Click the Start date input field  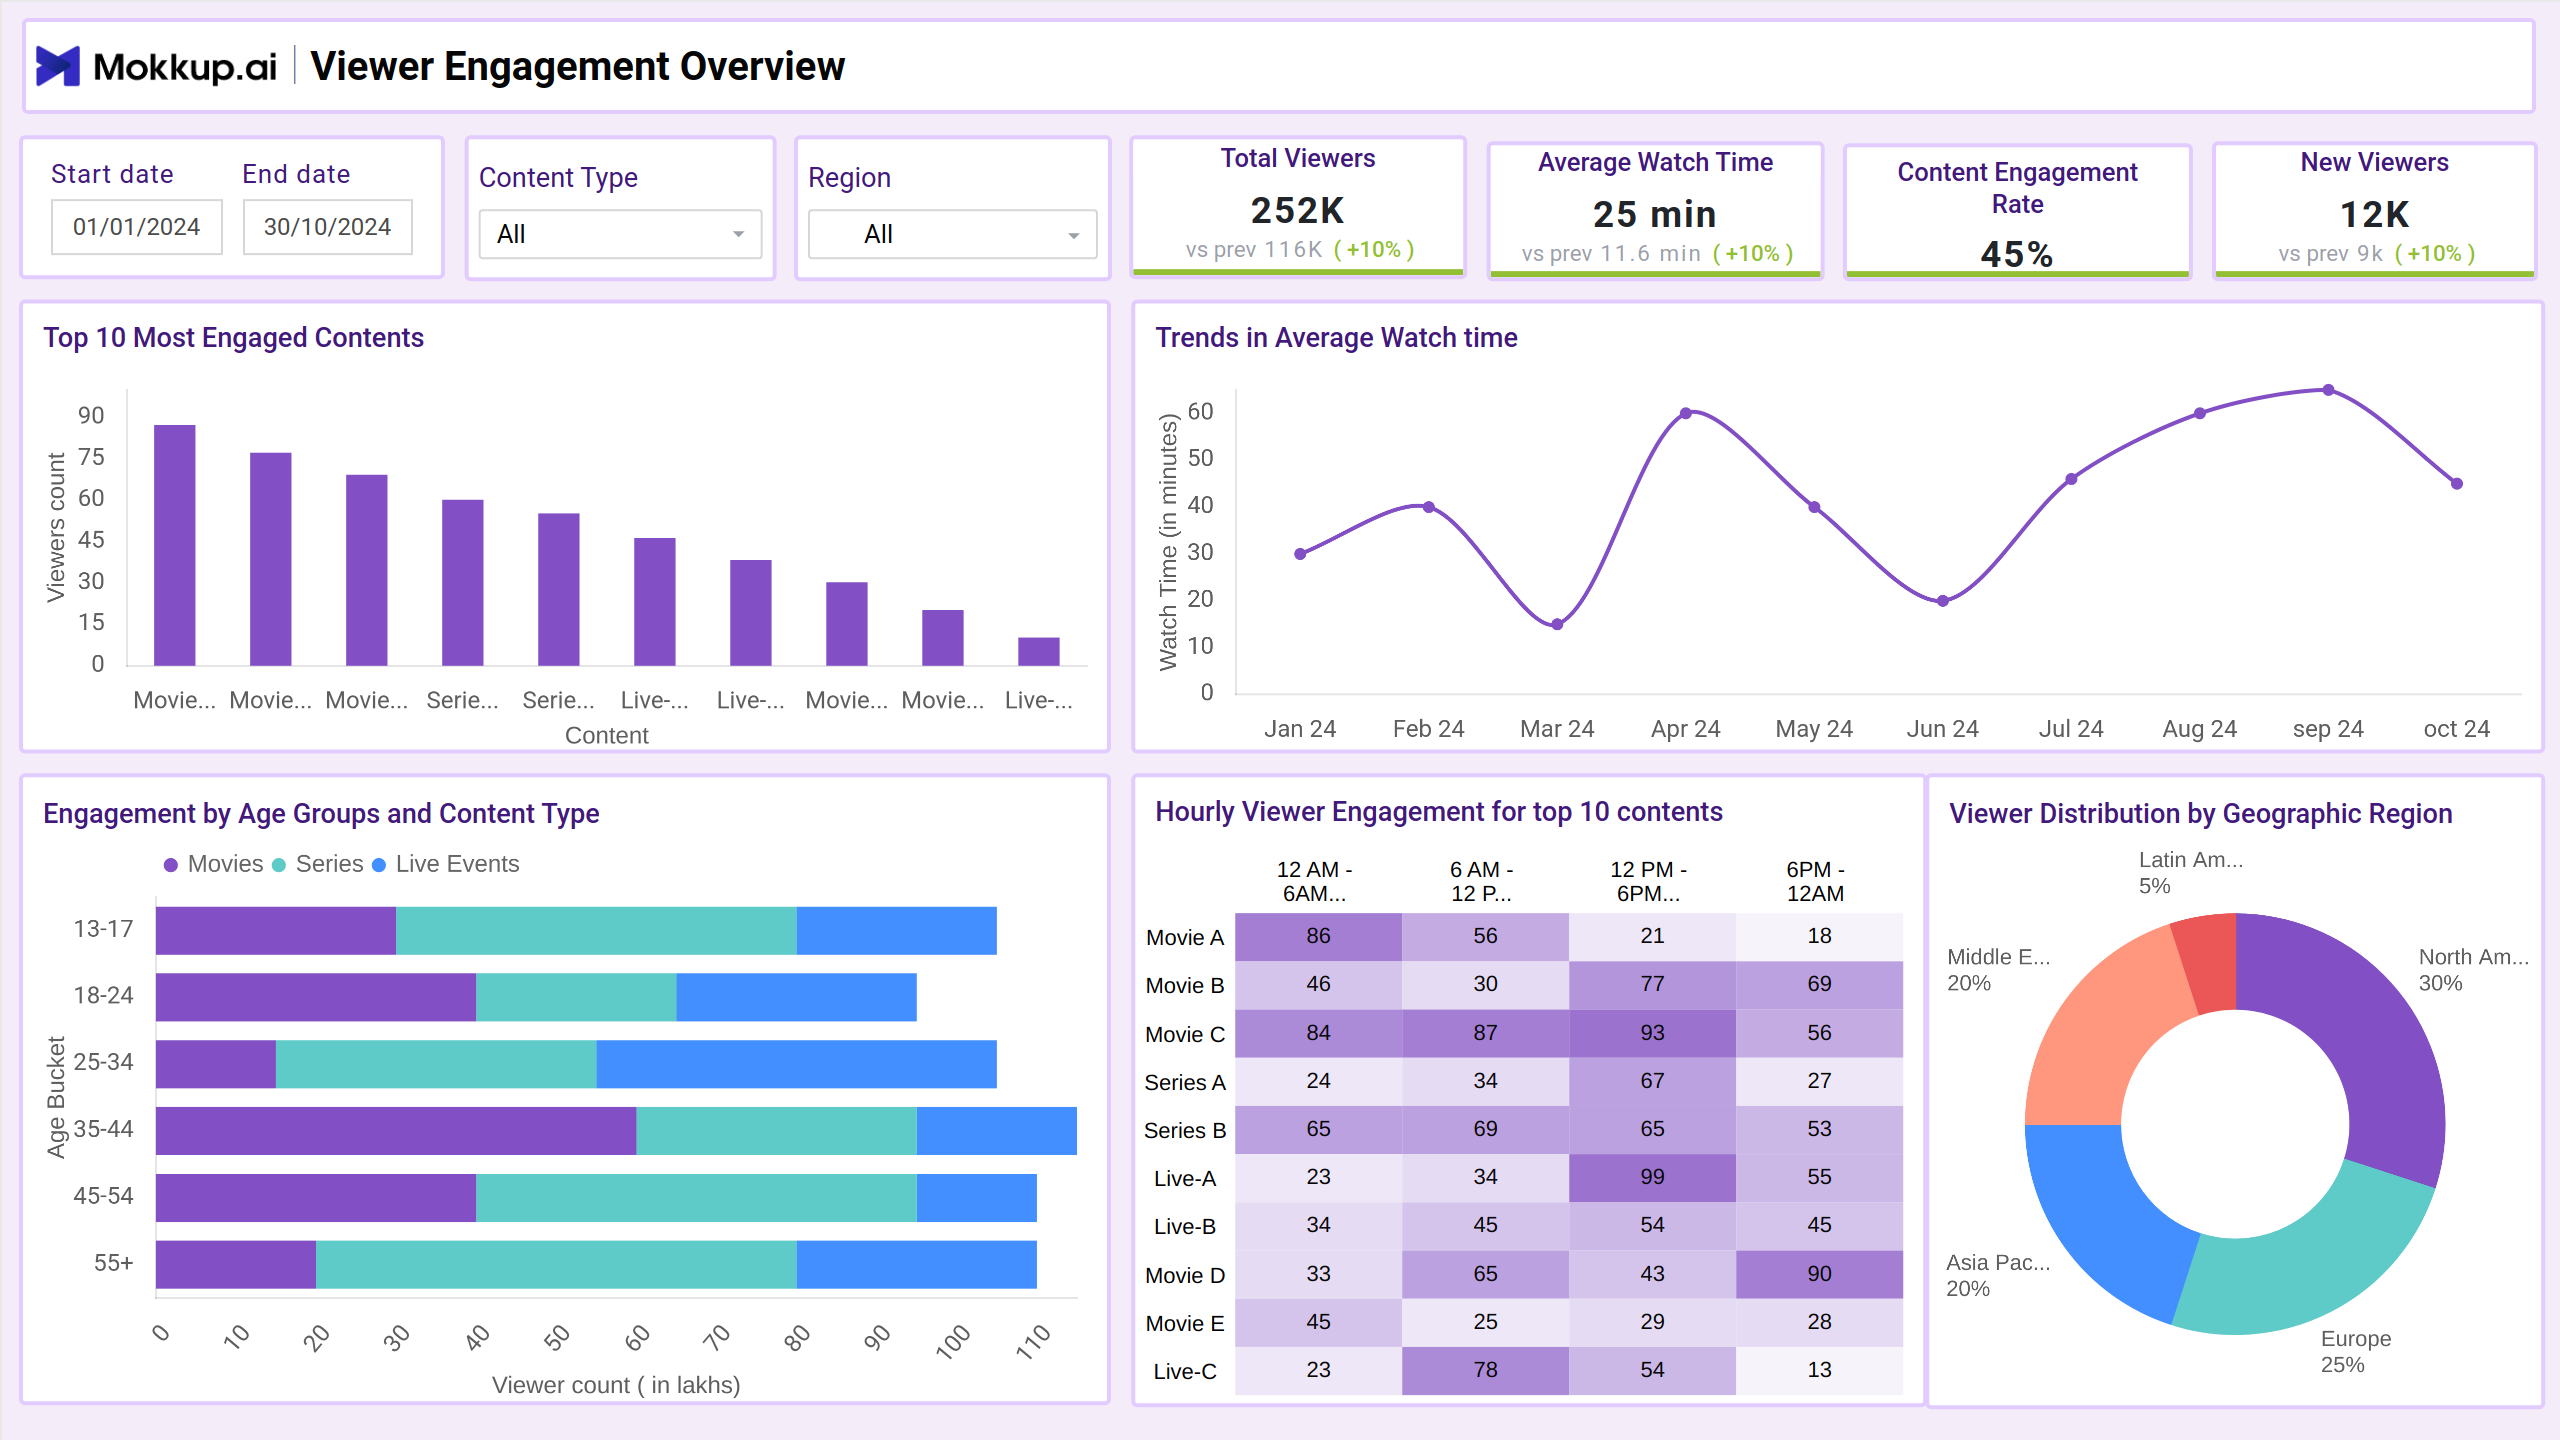(x=137, y=227)
